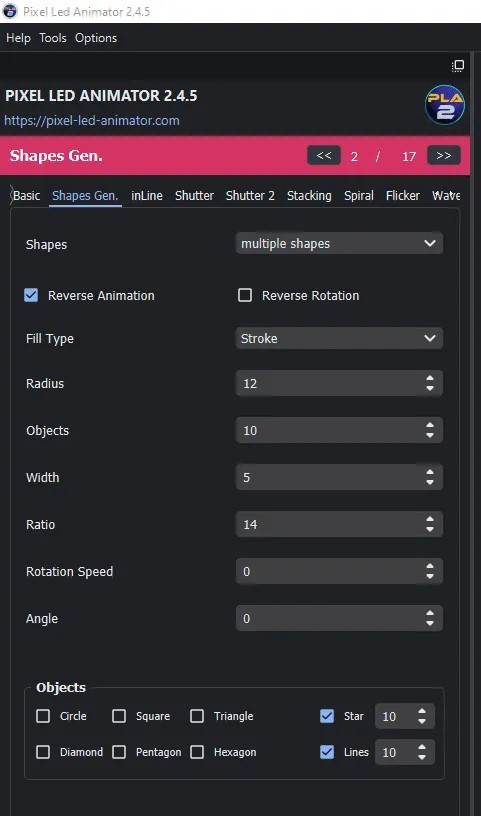Screen dimensions: 481x816
Task: Open the Fill Type dropdown showing Stroke
Action: (x=339, y=339)
